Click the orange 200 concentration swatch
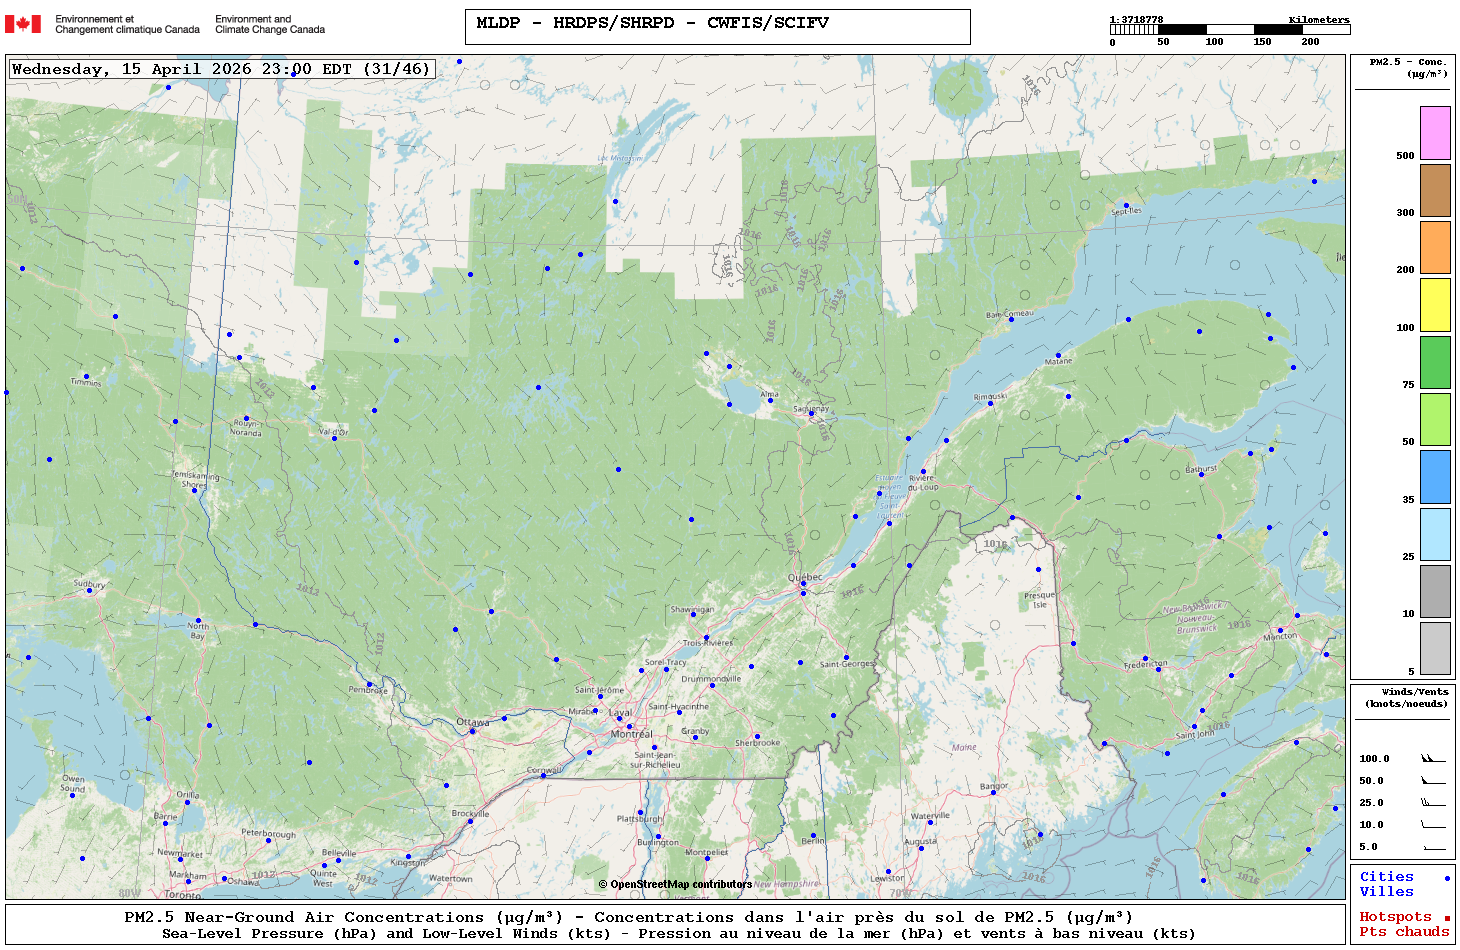 (x=1435, y=247)
